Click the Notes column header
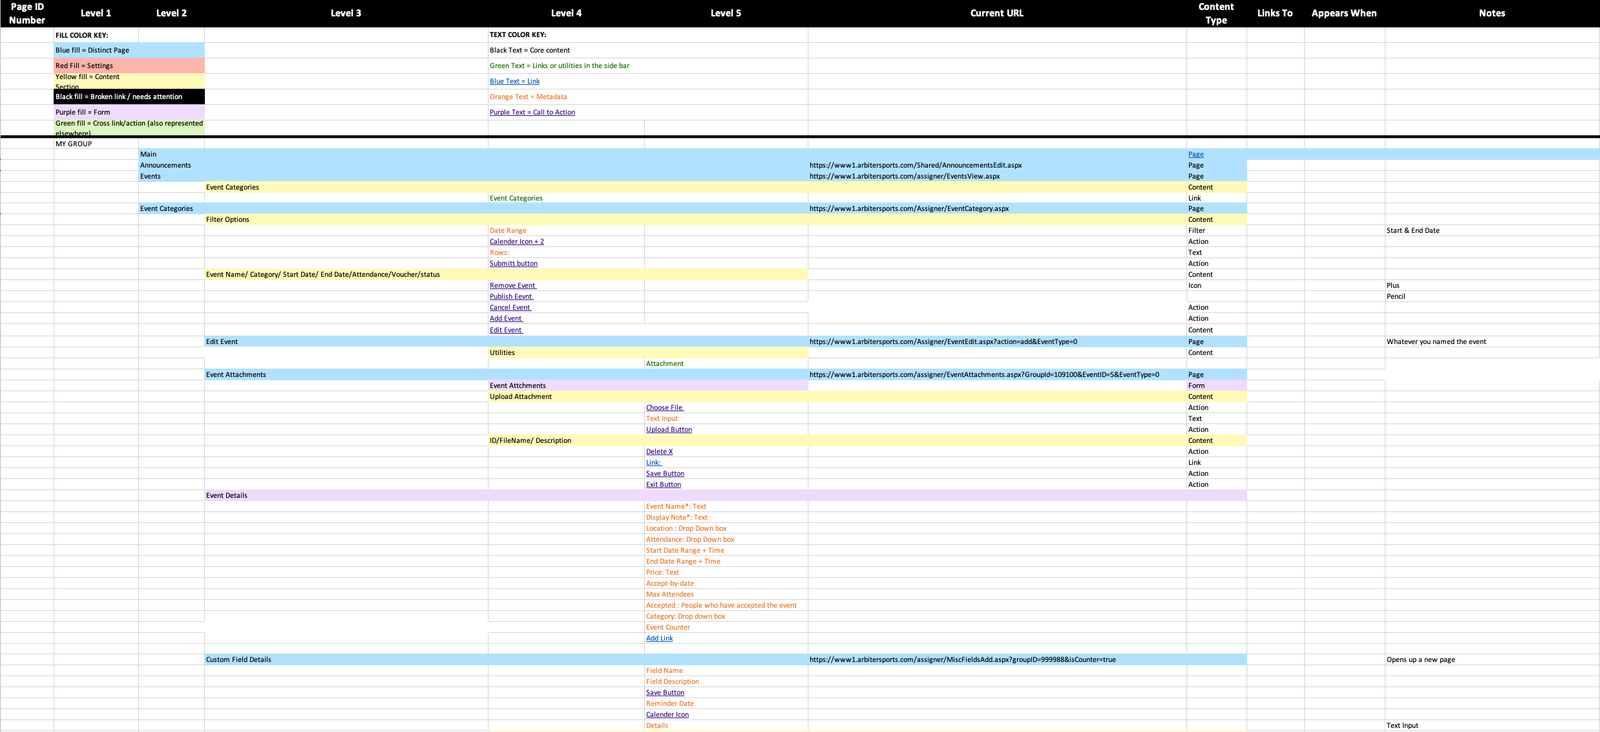The image size is (1600, 732). [x=1492, y=13]
